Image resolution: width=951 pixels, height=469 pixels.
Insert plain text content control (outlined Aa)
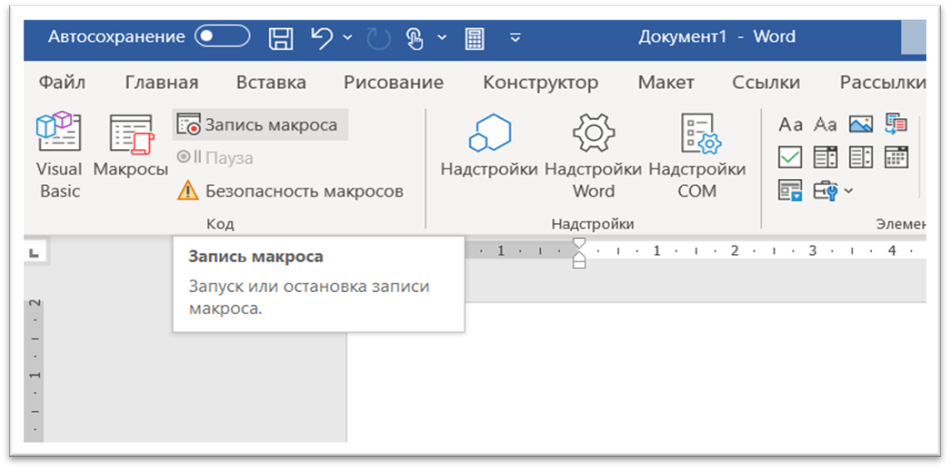(825, 125)
